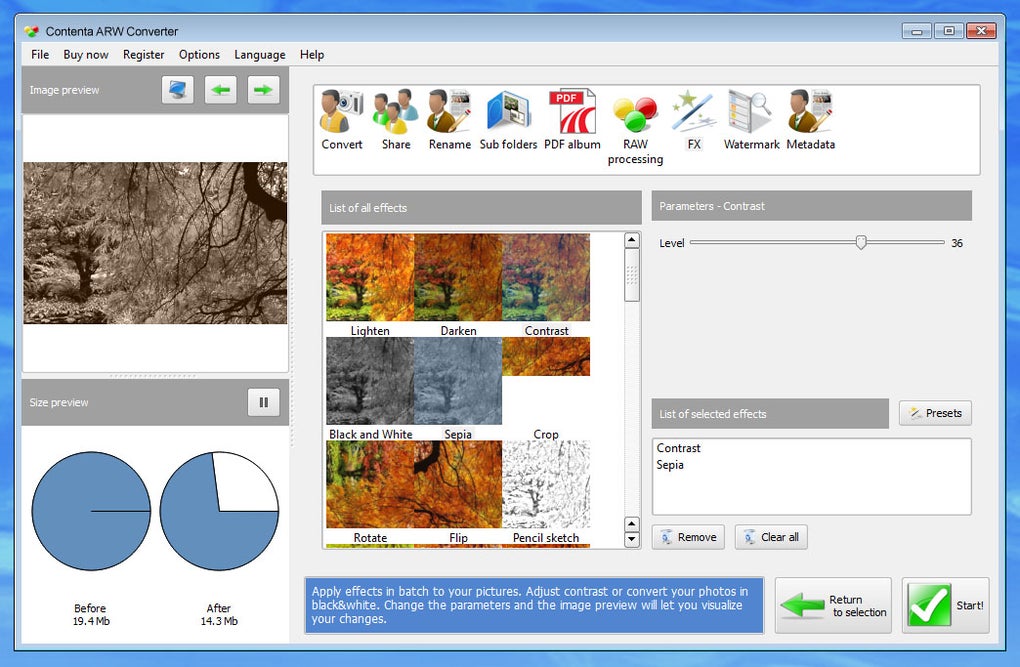Open the Options menu
This screenshot has width=1020, height=667.
point(199,55)
